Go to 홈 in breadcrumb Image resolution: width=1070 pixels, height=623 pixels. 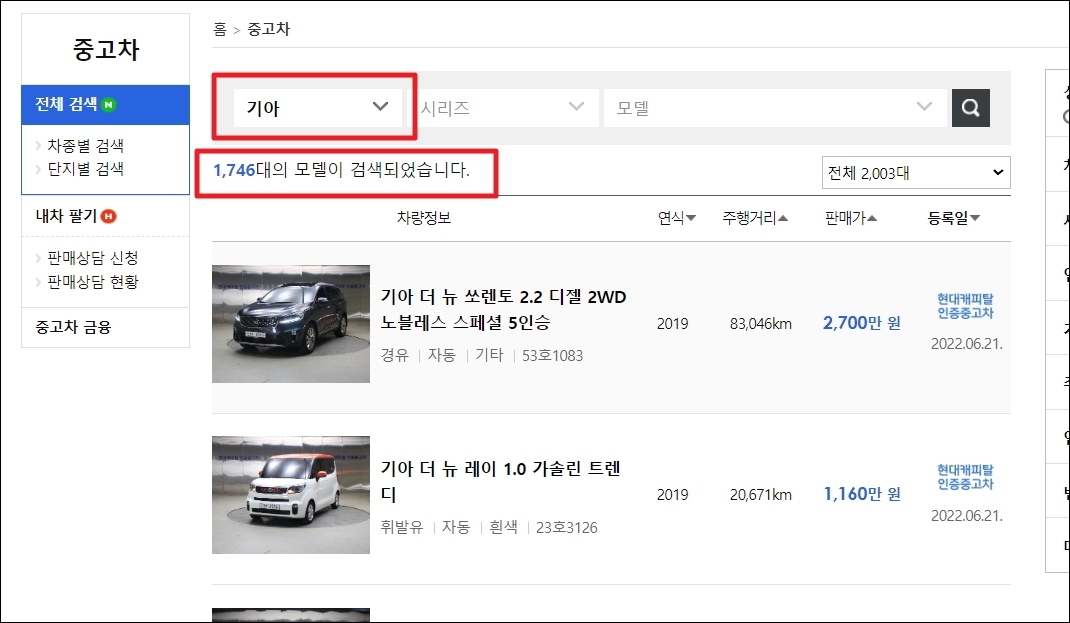[x=220, y=29]
